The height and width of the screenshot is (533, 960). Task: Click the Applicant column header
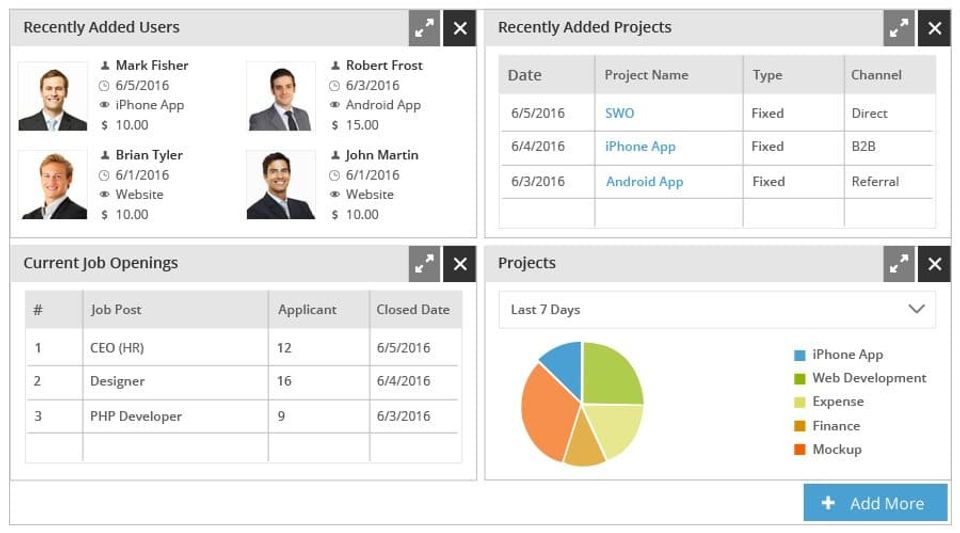[307, 310]
